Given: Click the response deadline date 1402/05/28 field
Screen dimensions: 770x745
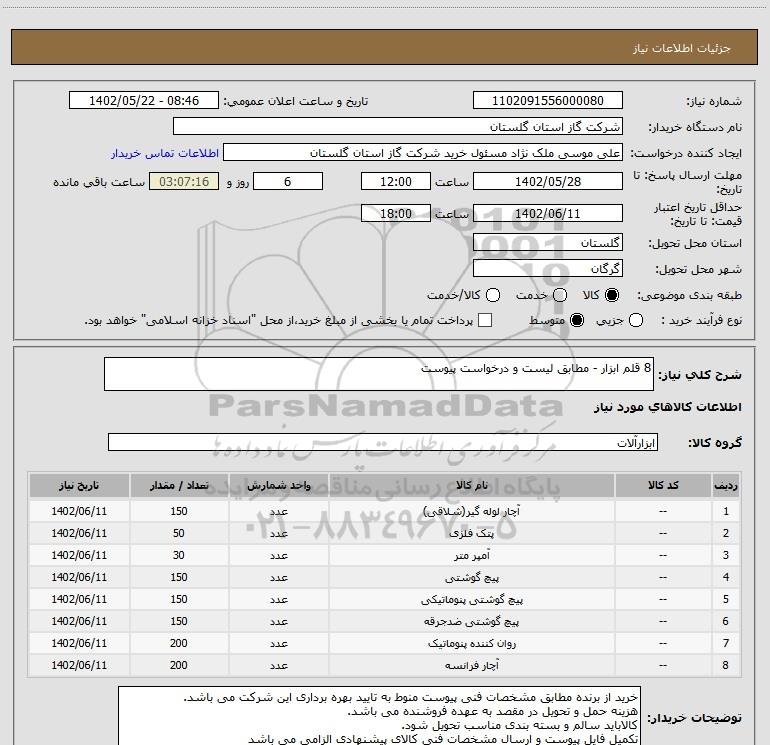Looking at the screenshot, I should click(x=548, y=181).
